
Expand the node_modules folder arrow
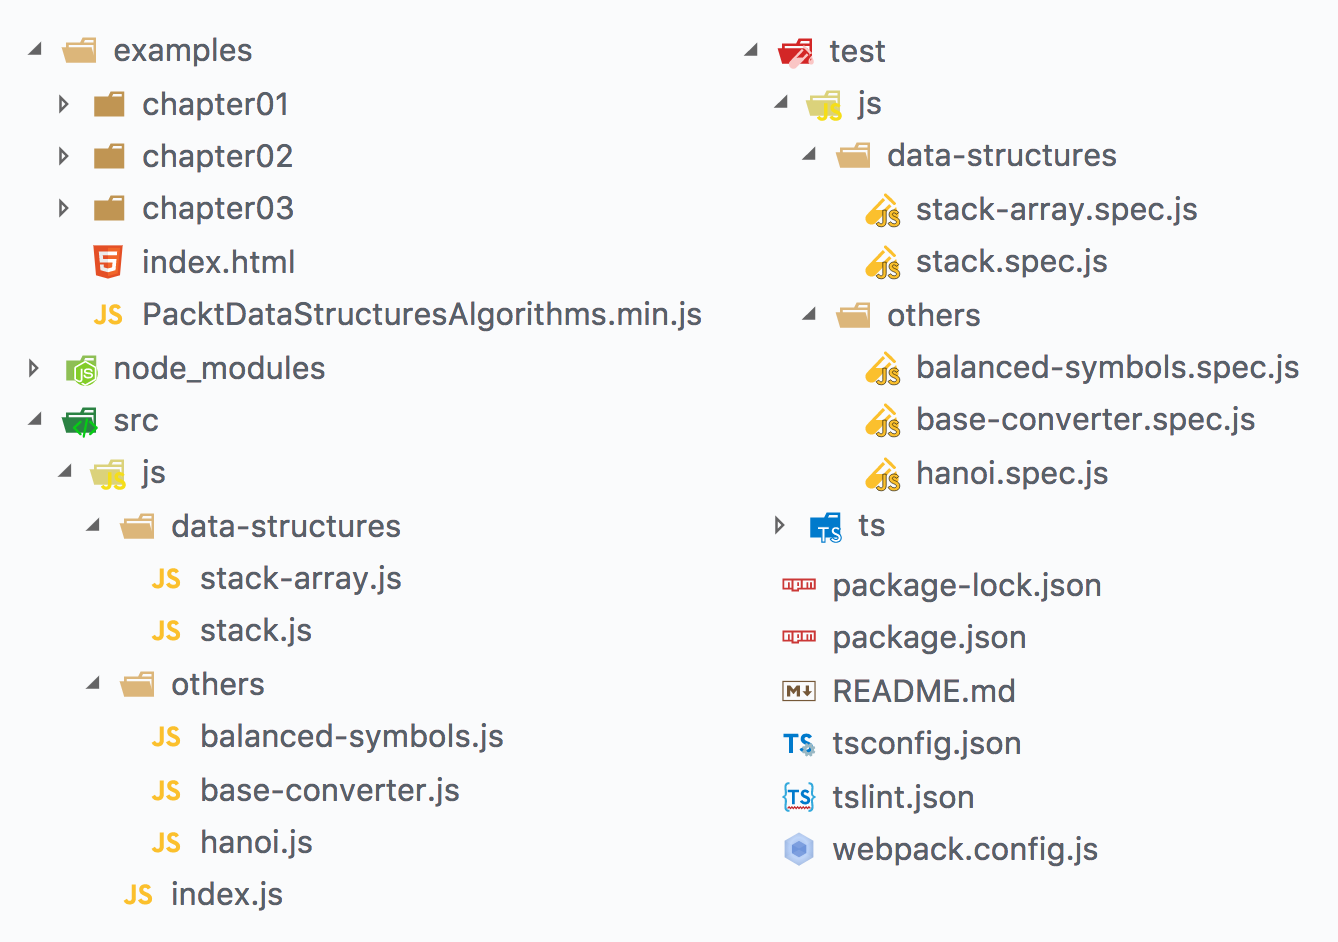34,369
